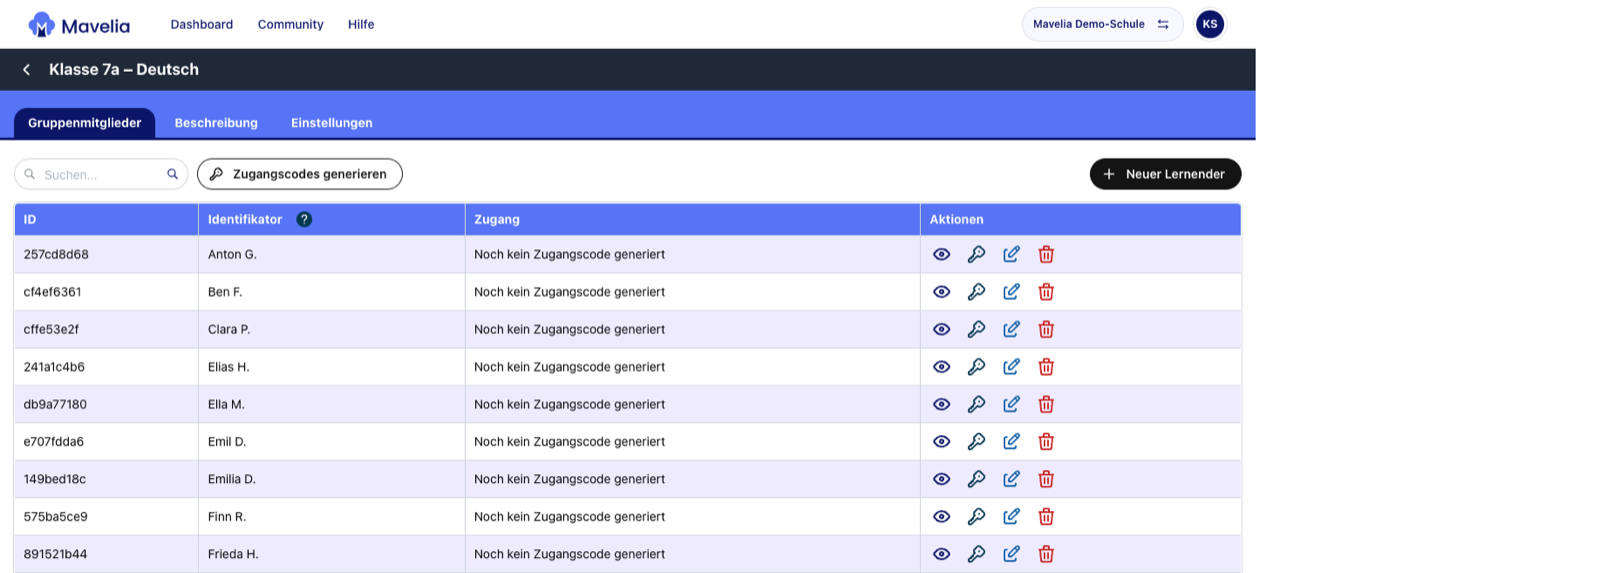View details of Finn R.

tap(942, 516)
